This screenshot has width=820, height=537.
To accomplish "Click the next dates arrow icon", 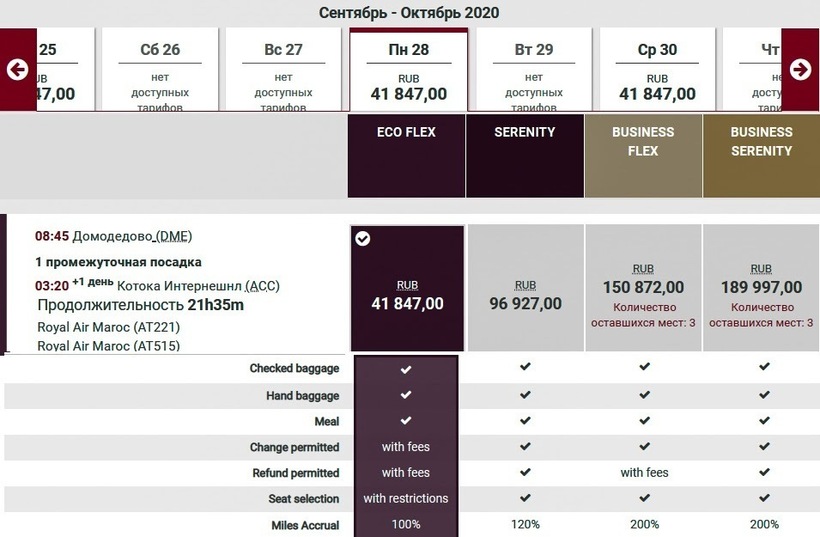I will pyautogui.click(x=800, y=69).
